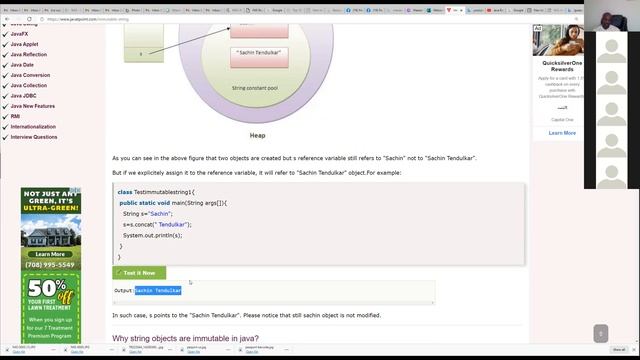Open the Java Applet sidebar link
640x360 pixels.
click(x=24, y=44)
